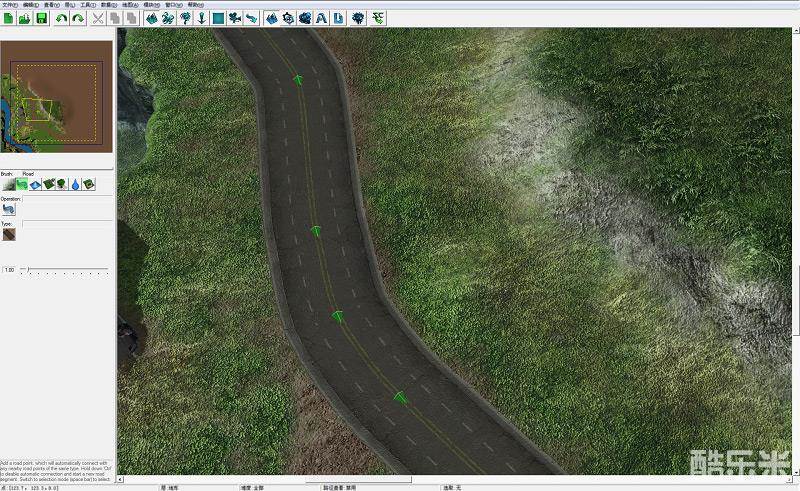The width and height of the screenshot is (800, 491).
Task: Select the bottommost green road point marker
Action: pos(401,398)
